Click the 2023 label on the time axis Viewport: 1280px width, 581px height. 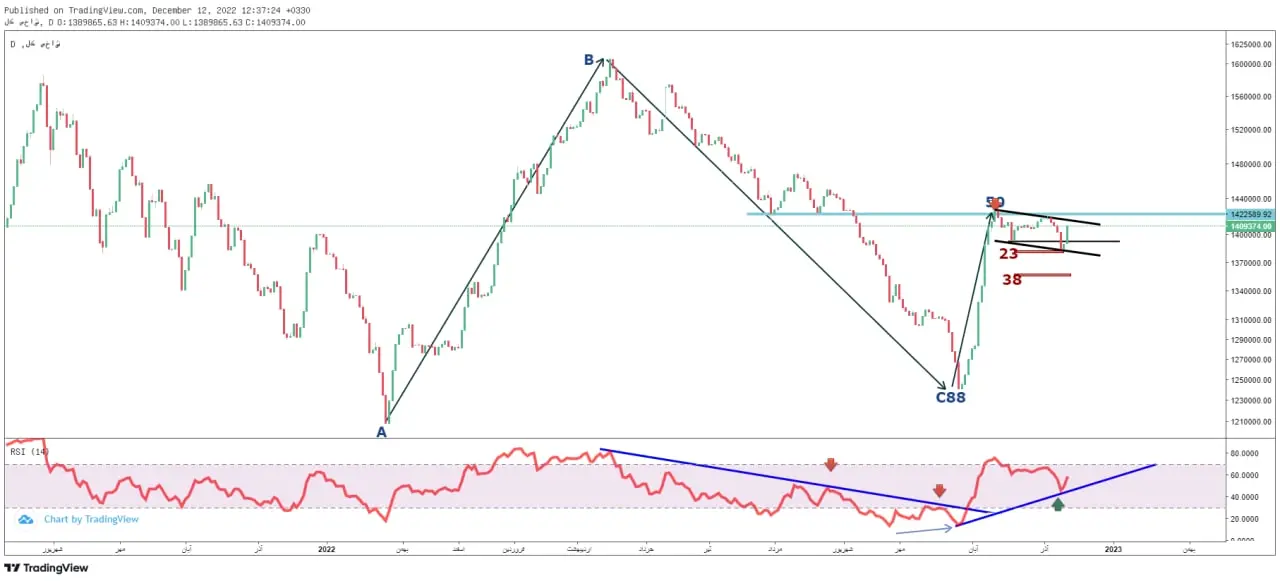coord(1113,549)
